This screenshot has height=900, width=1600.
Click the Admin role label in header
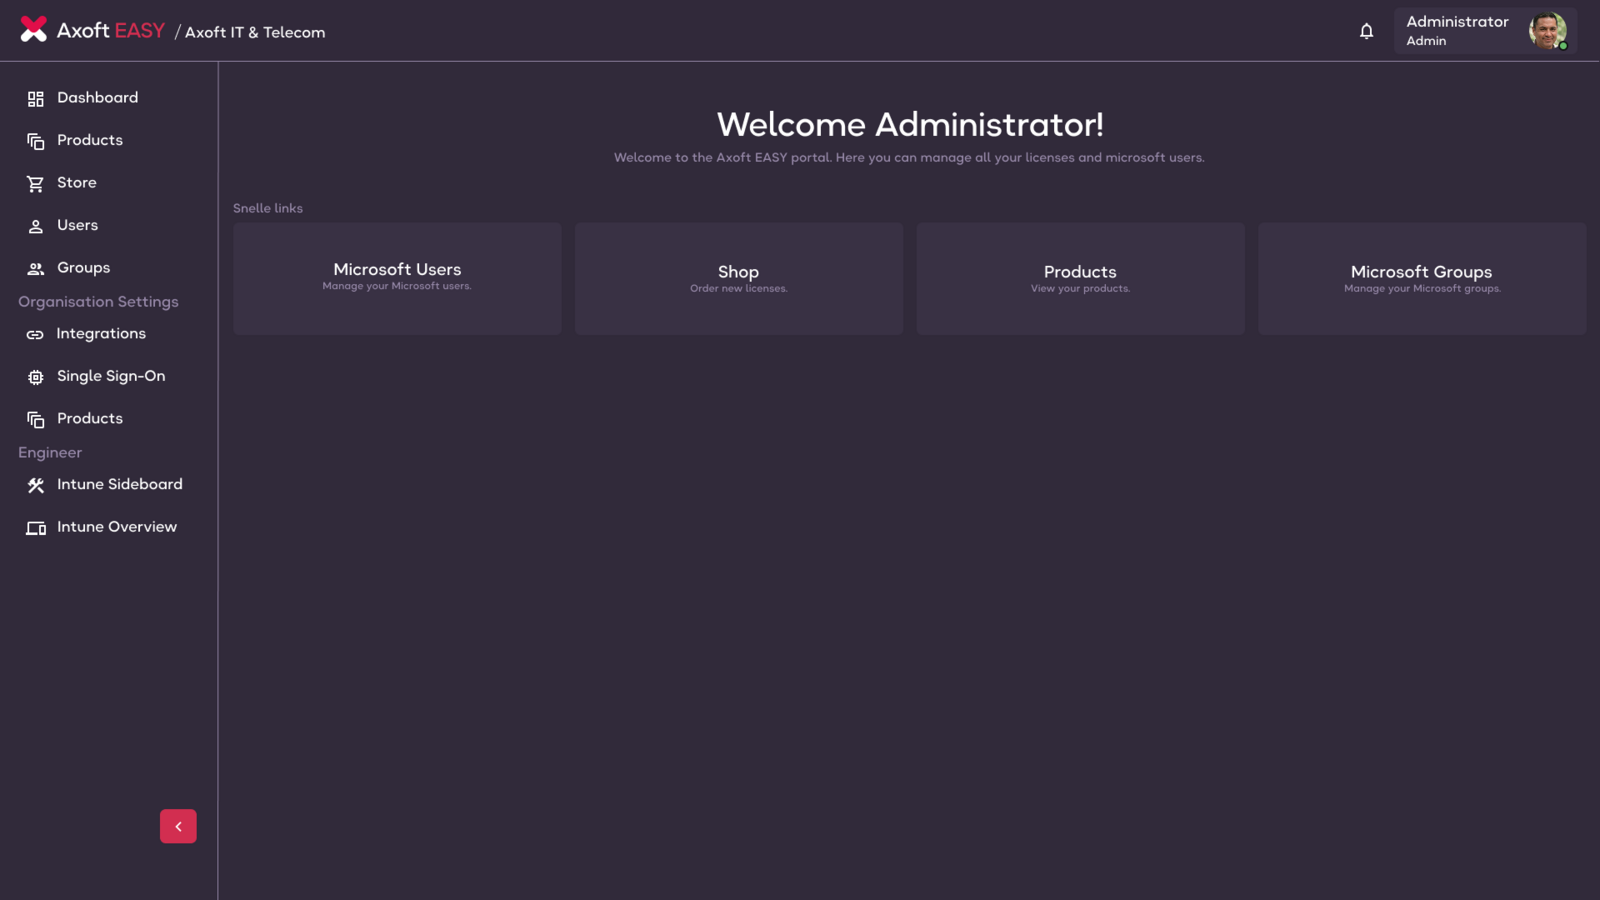tap(1426, 41)
